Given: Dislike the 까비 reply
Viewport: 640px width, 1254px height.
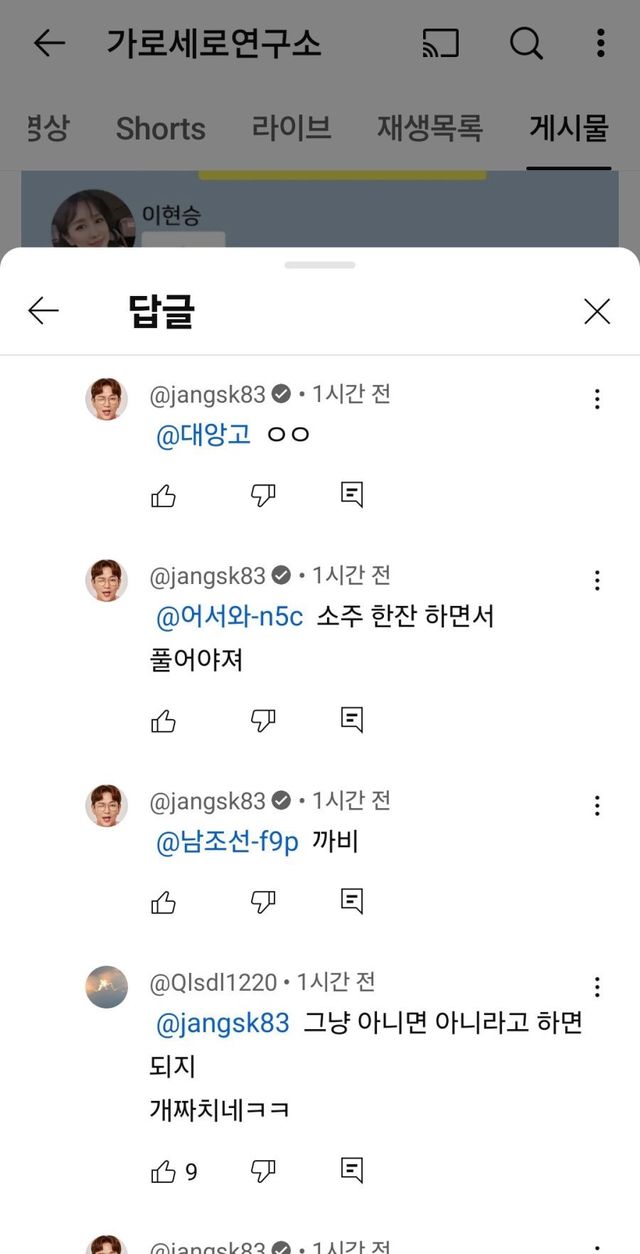Looking at the screenshot, I should pyautogui.click(x=263, y=902).
